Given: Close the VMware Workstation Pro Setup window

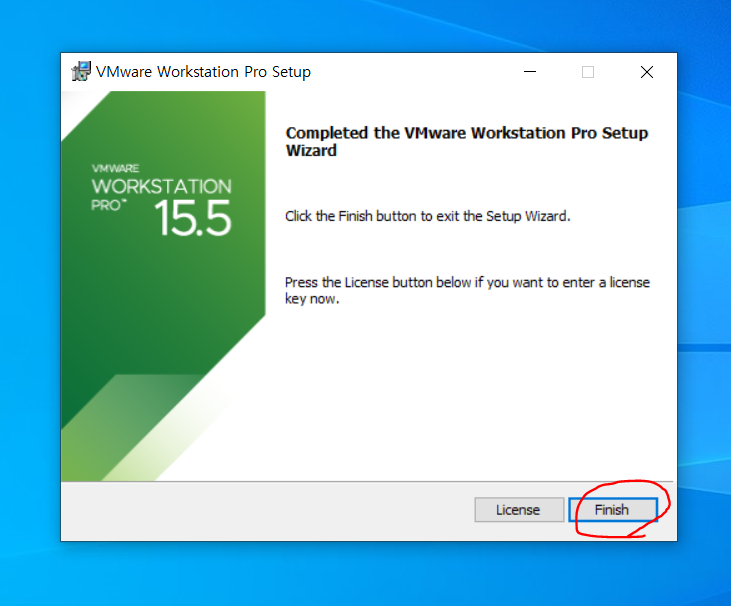Looking at the screenshot, I should 647,72.
